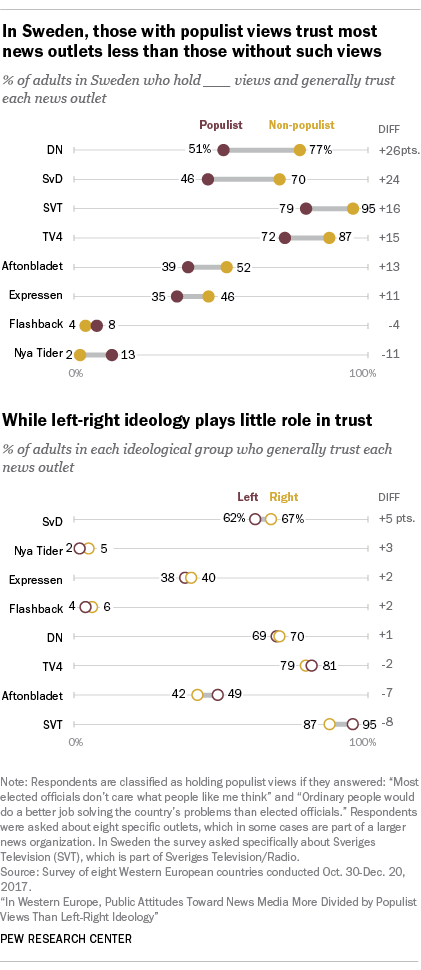Click the Populist dot on the DN row
Screen dimensions: 421x970
[x=224, y=150]
